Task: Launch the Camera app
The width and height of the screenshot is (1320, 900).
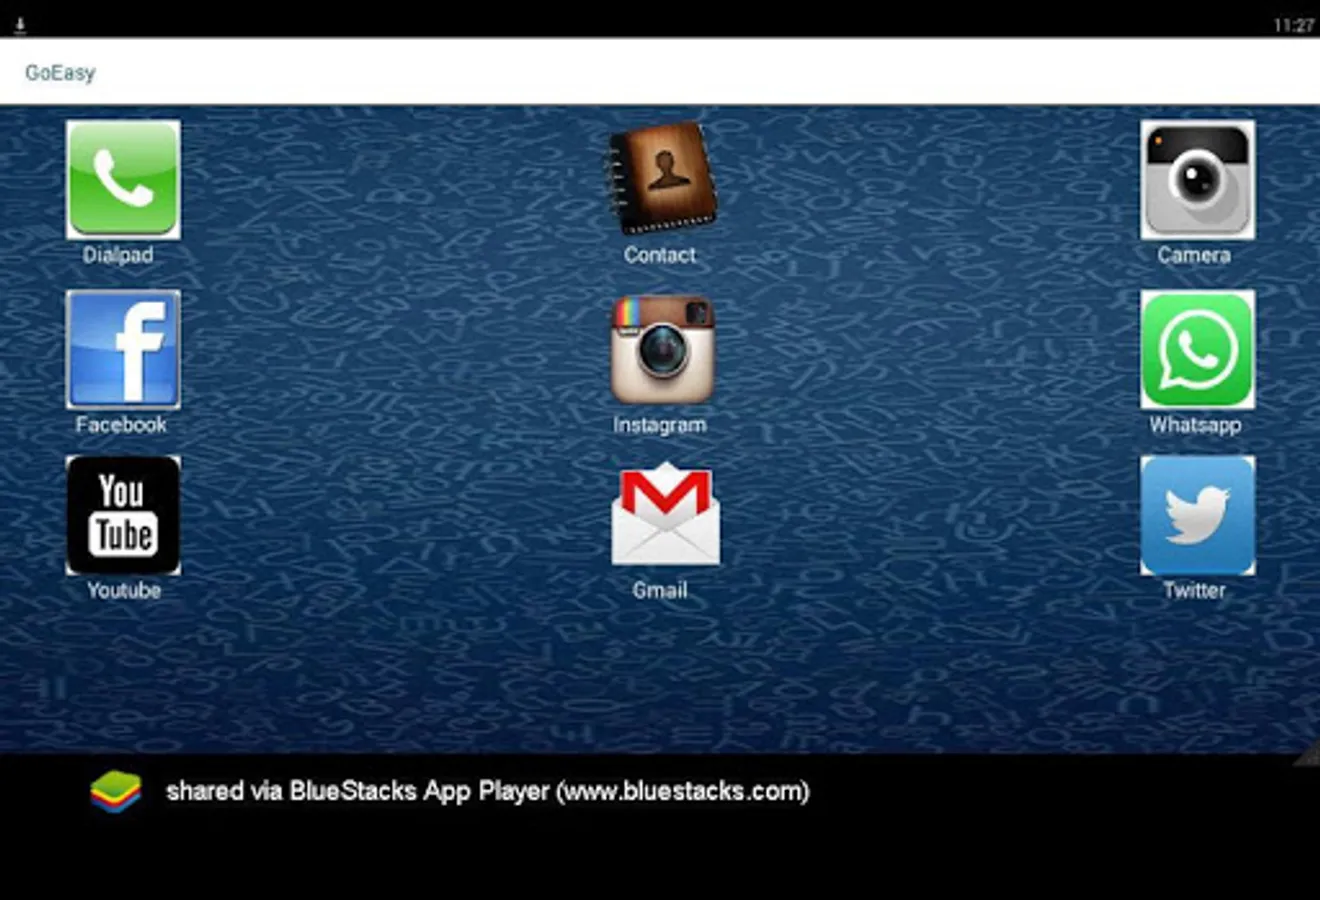Action: click(x=1196, y=180)
